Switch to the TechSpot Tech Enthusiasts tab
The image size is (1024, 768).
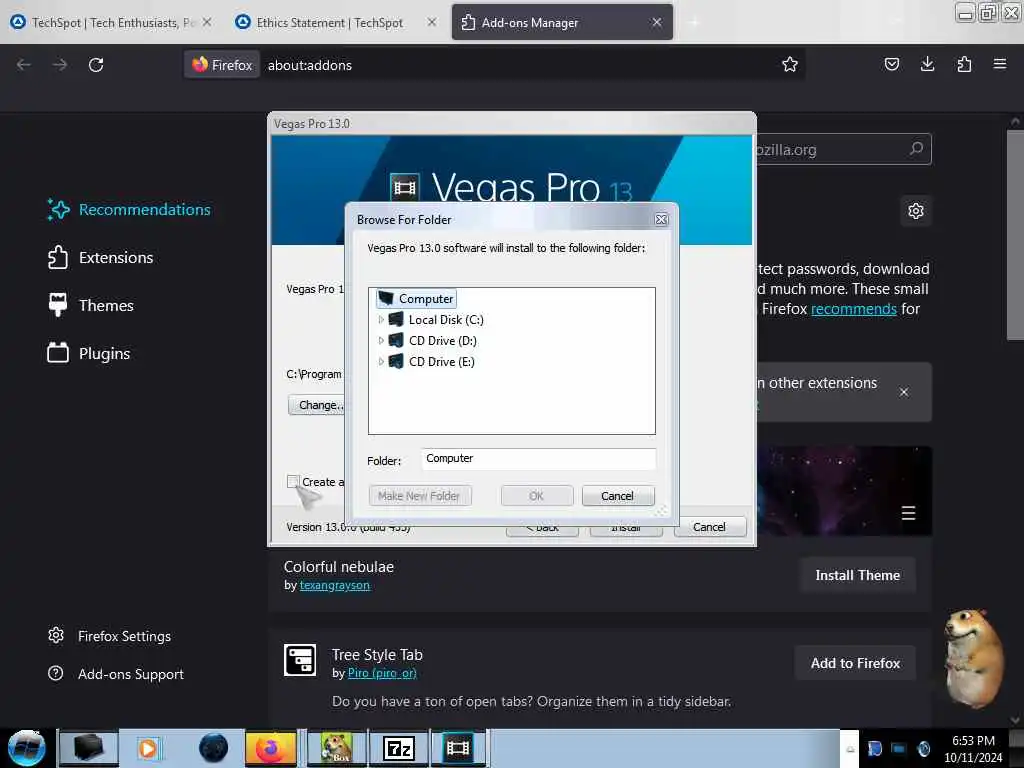pos(111,22)
